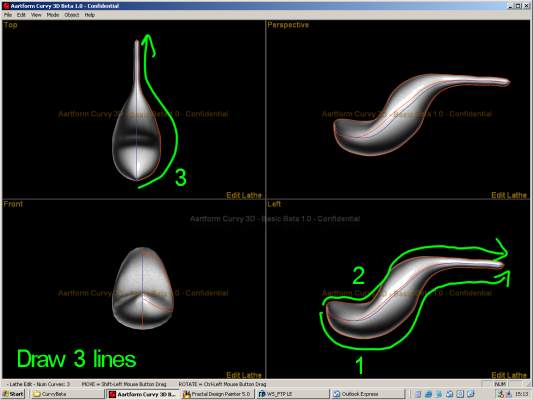Open the Help menu

[90, 15]
